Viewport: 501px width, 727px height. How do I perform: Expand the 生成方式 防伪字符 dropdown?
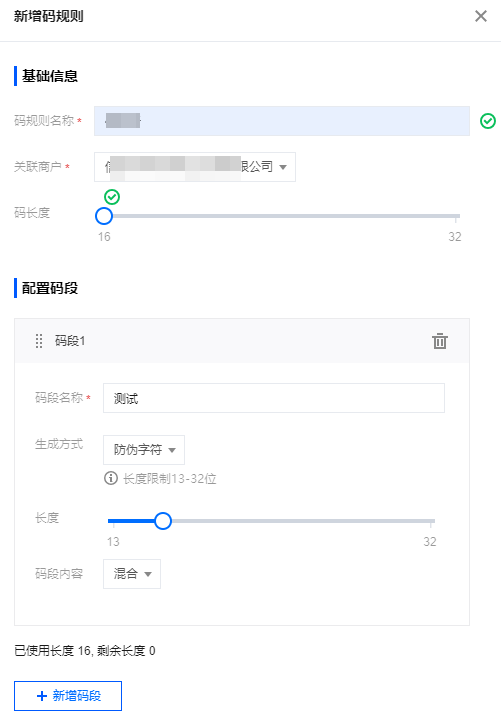click(144, 450)
